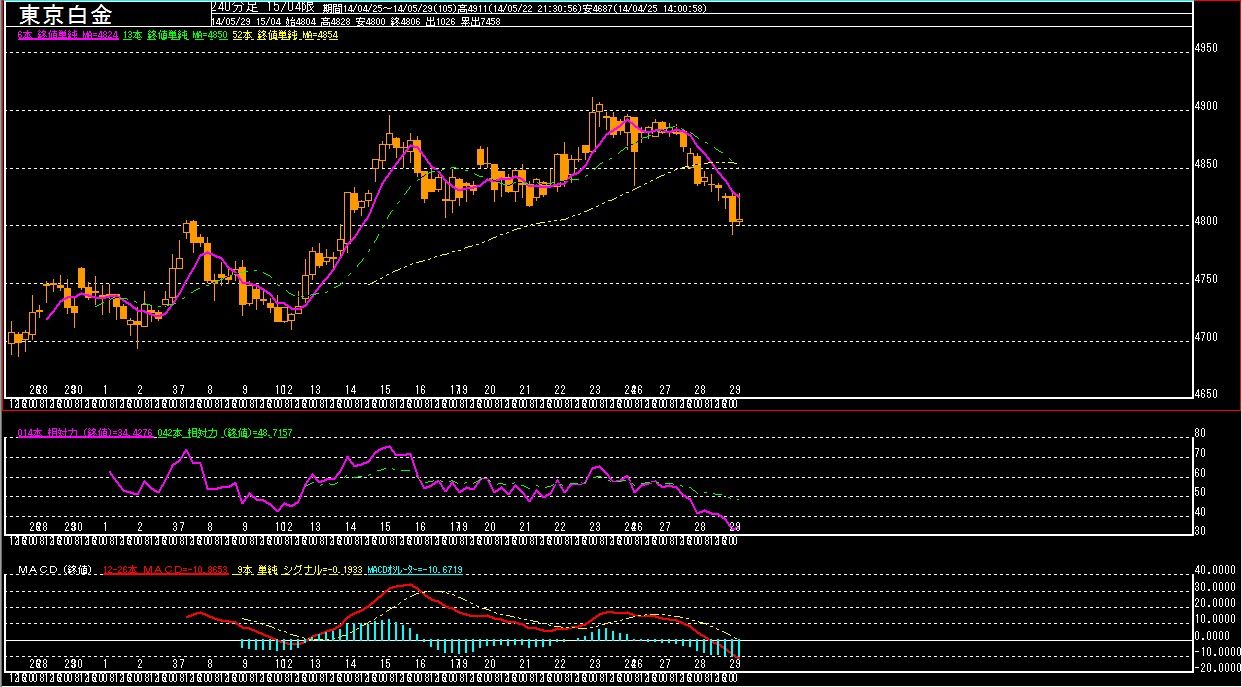Select the 6本 MA=4824 magenta legend link
Viewport: 1242px width, 687px height.
pos(68,34)
